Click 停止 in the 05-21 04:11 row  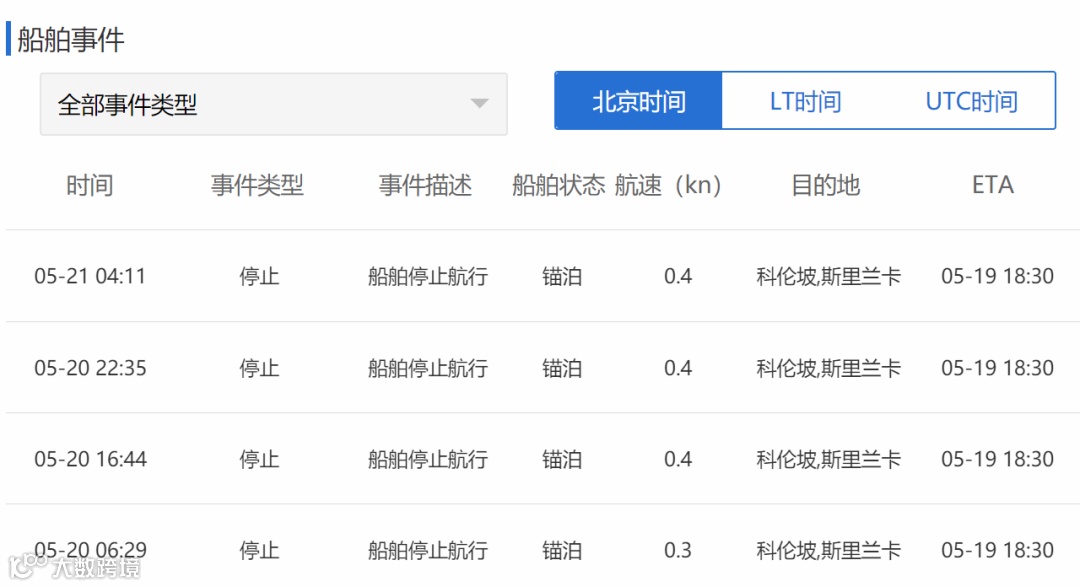pyautogui.click(x=259, y=276)
